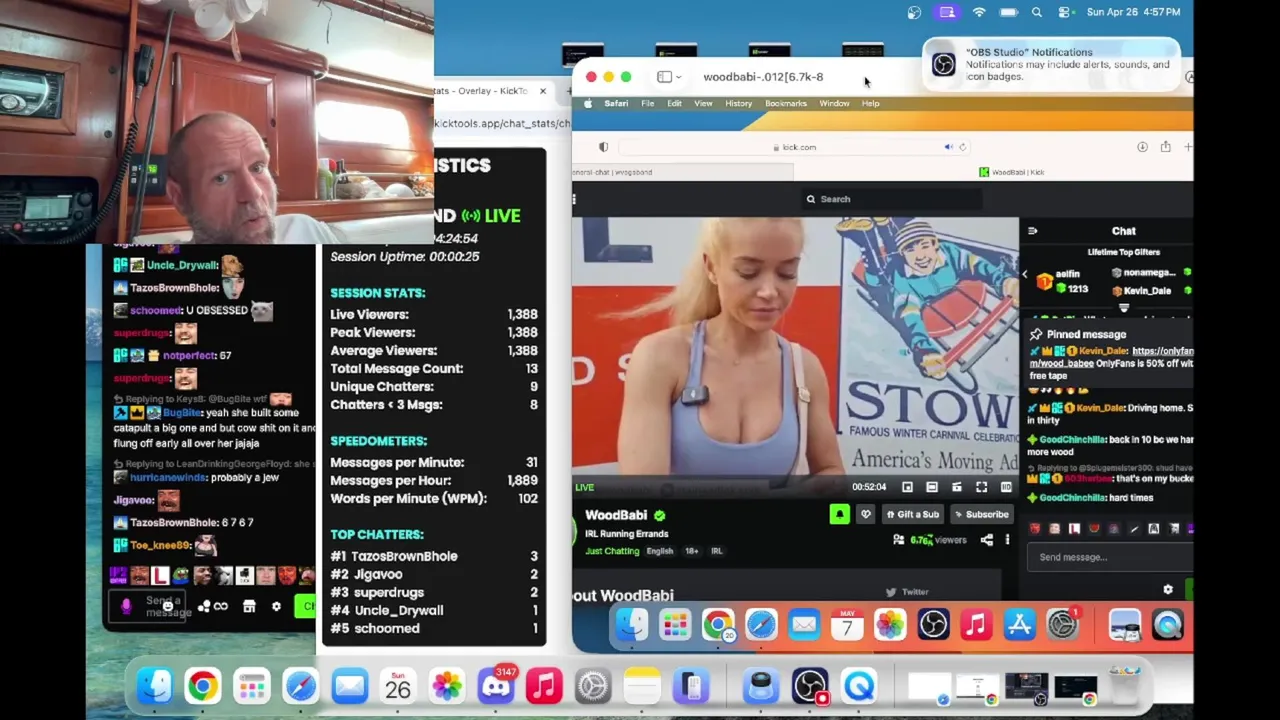
Task: Click the kick.com address bar in Safari
Action: tap(795, 147)
